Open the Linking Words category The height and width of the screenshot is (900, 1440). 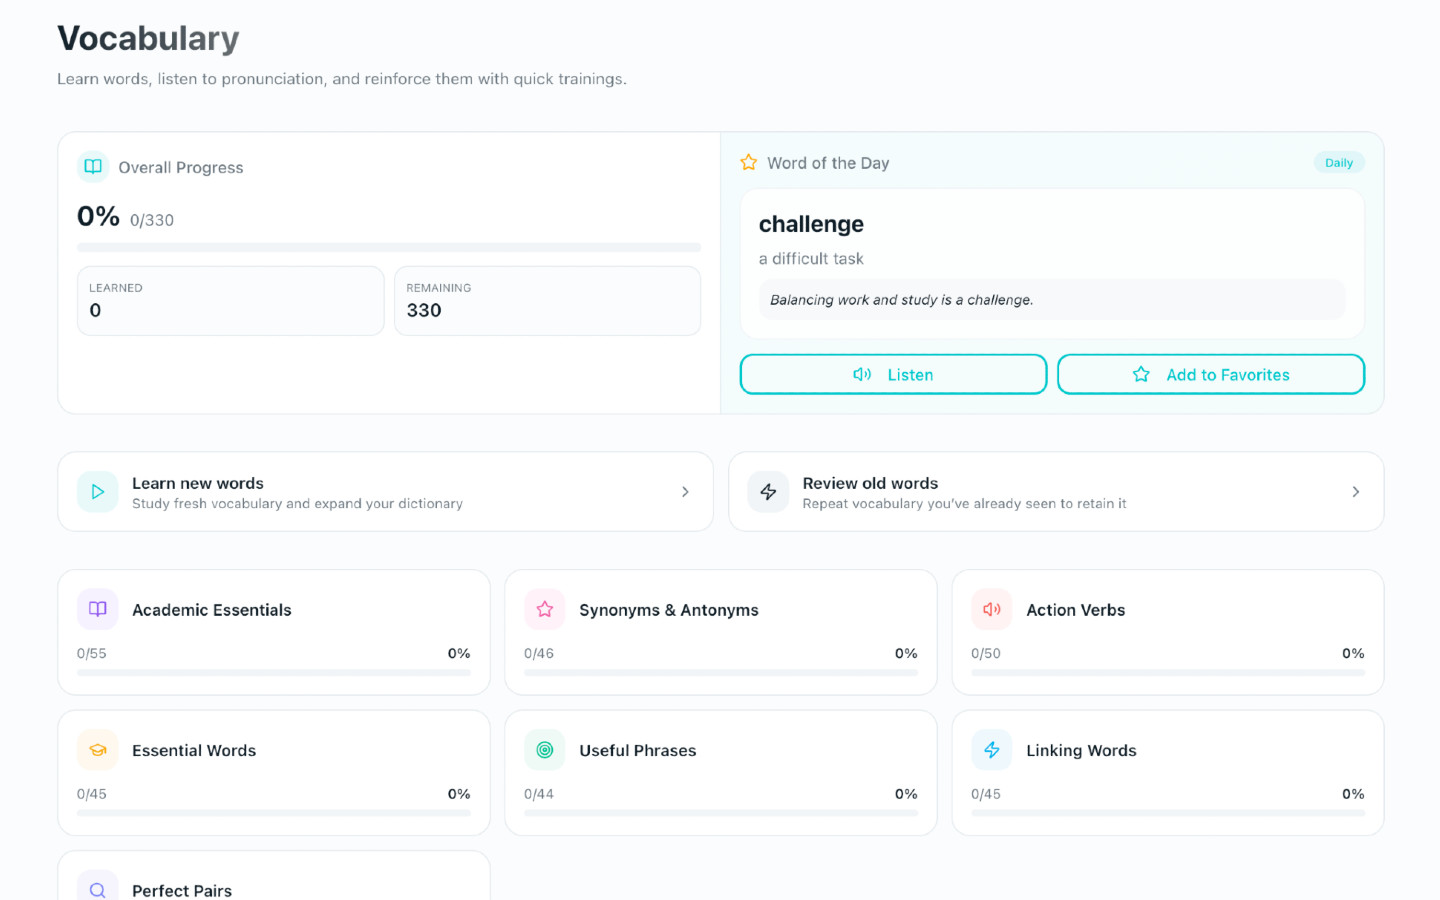click(1168, 773)
